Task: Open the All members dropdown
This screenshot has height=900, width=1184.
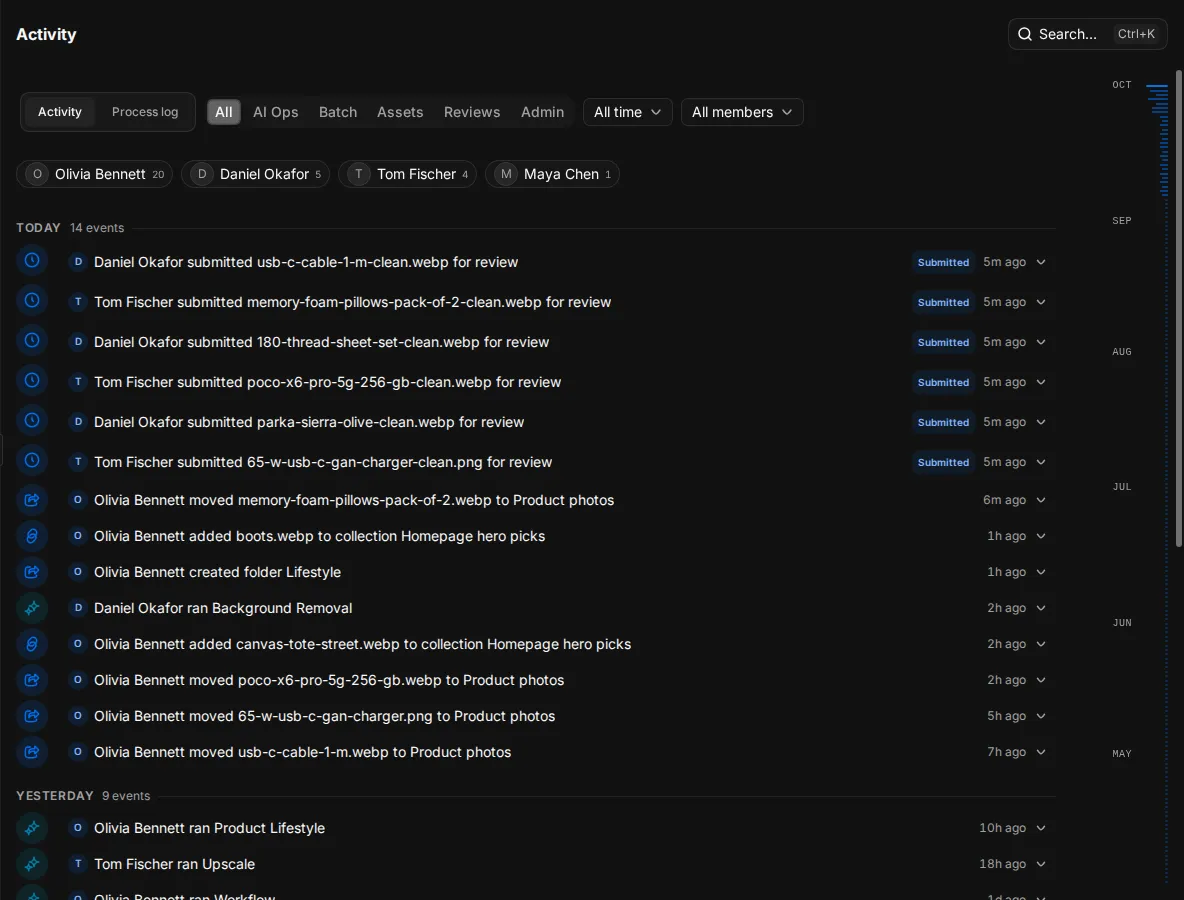Action: [x=742, y=112]
